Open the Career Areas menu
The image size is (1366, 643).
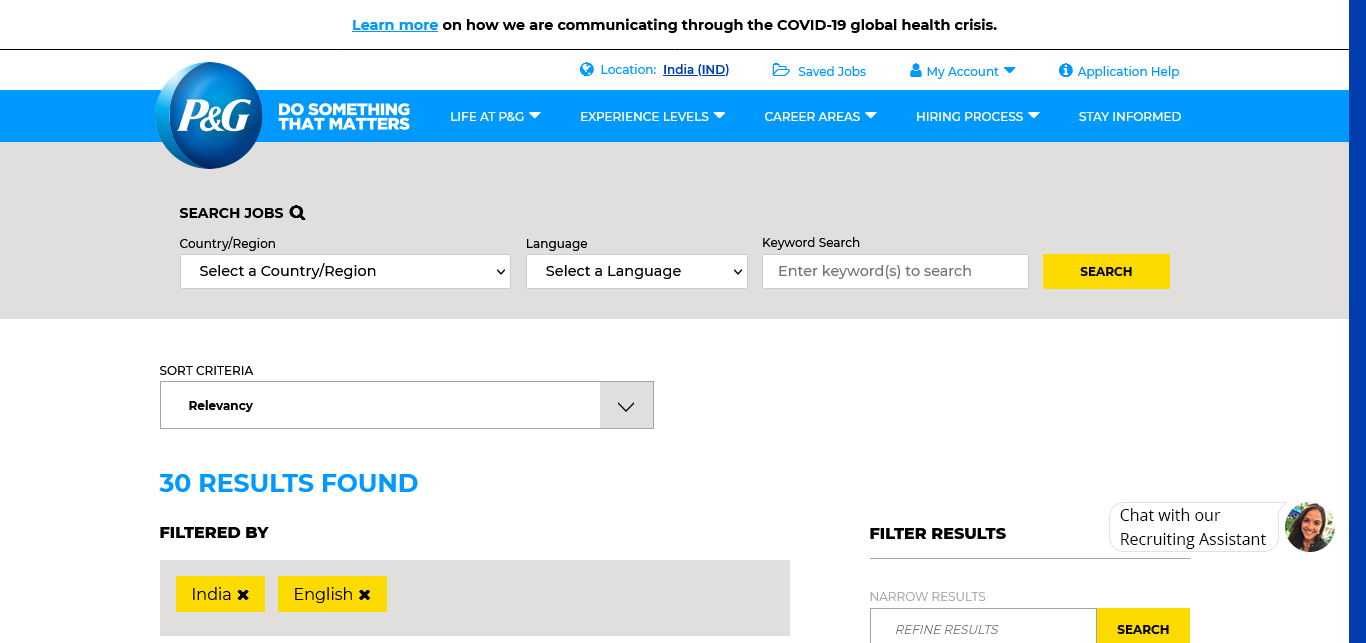pyautogui.click(x=820, y=116)
